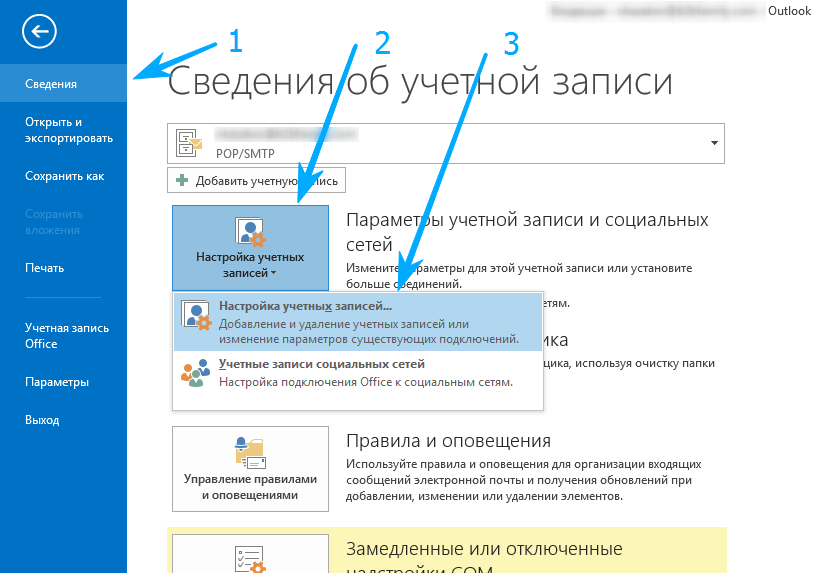Screen dimensions: 827x573
Task: Click the POP/SMTP account type text
Action: pyautogui.click(x=245, y=154)
